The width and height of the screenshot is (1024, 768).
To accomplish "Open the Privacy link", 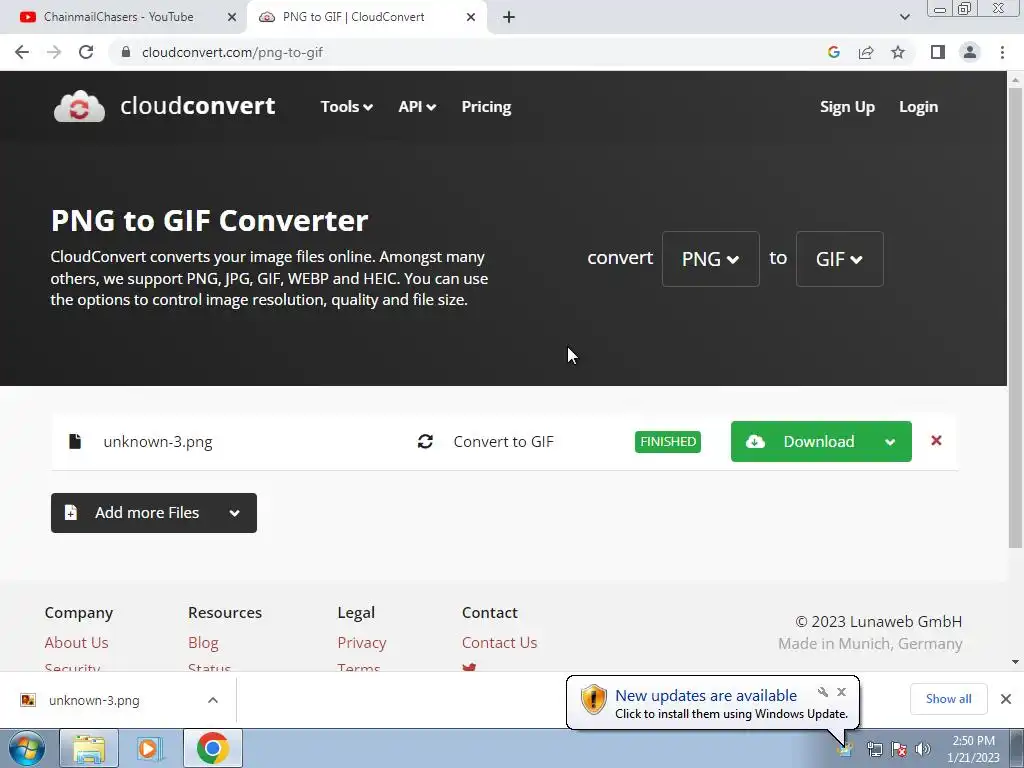I will tap(362, 643).
